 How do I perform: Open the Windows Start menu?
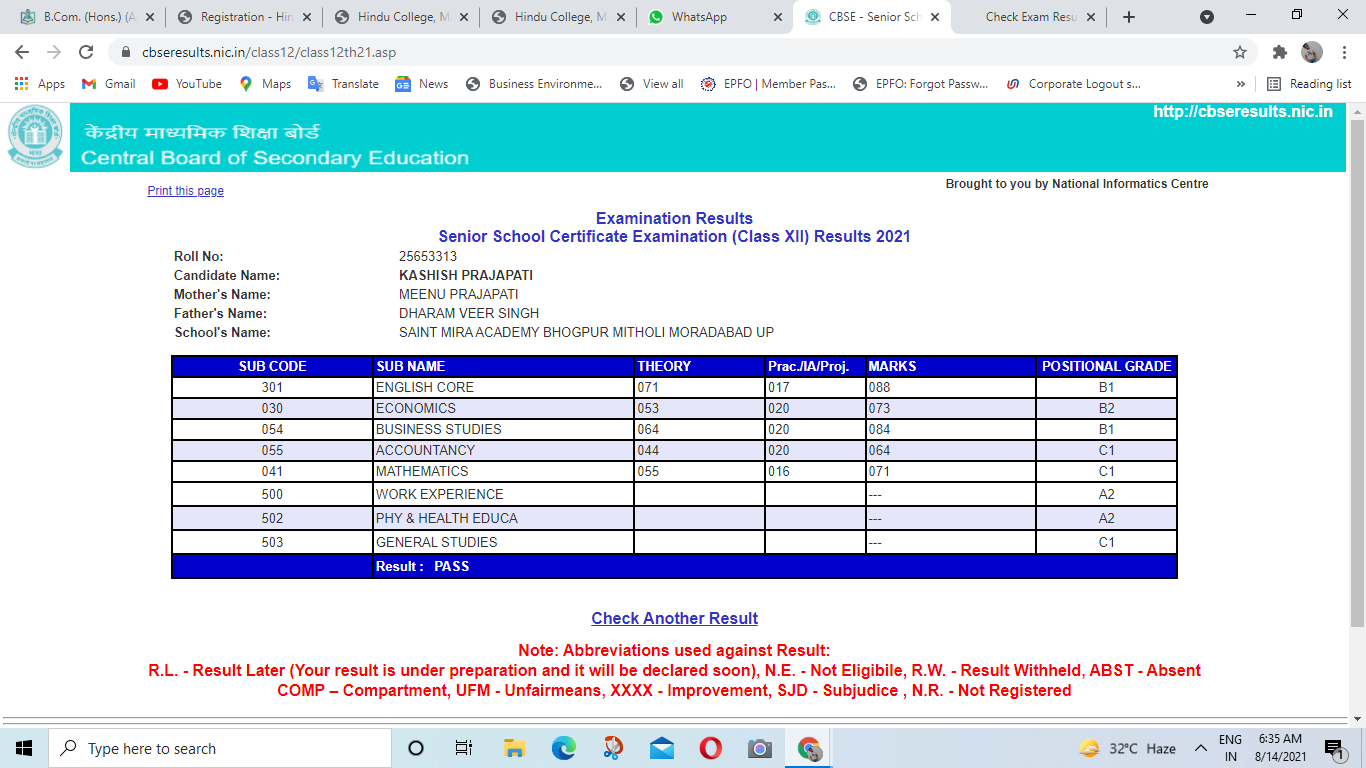tap(24, 748)
